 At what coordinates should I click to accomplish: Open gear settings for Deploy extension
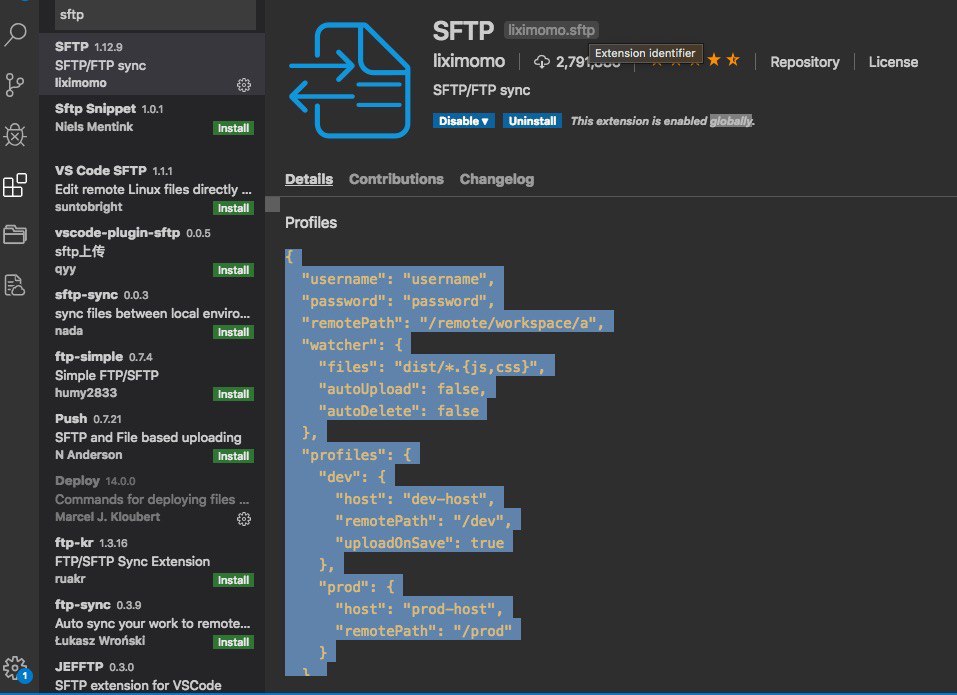coord(244,519)
